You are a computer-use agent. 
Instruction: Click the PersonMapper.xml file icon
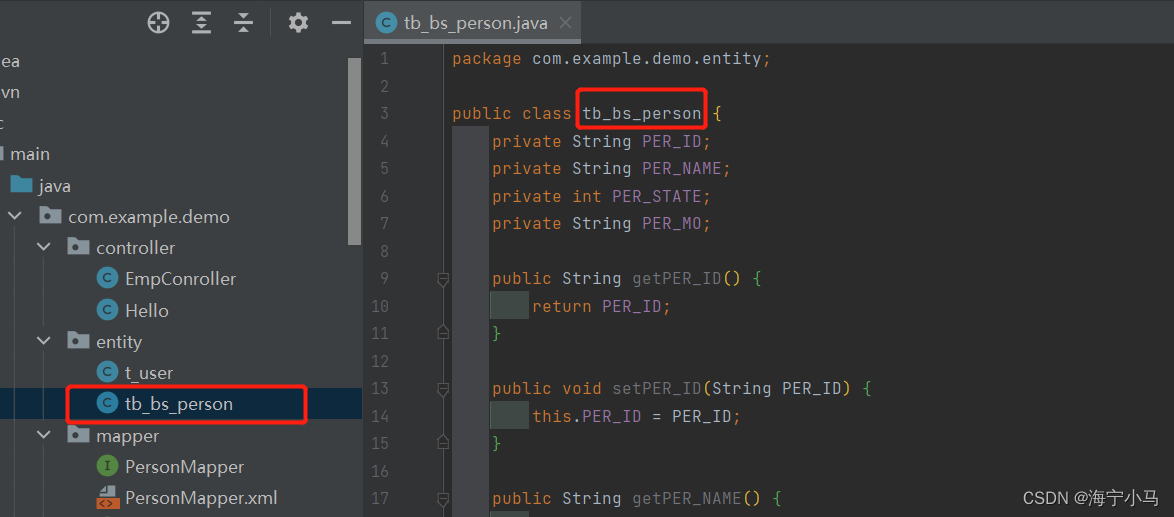pos(108,498)
